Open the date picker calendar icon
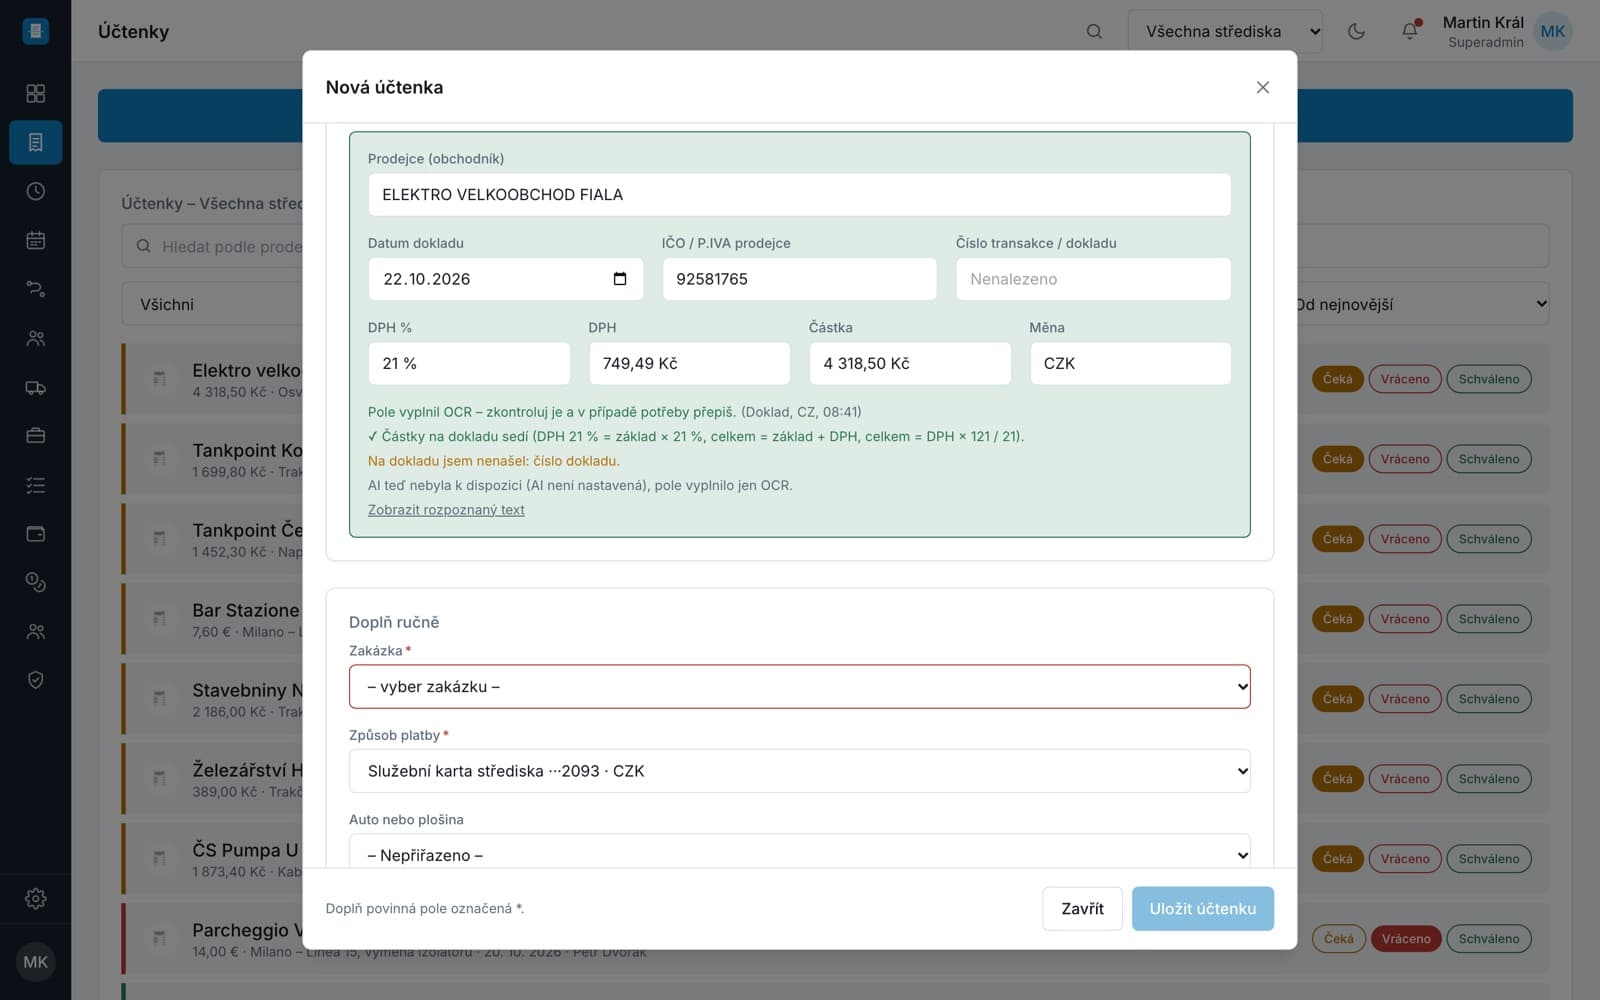Image resolution: width=1600 pixels, height=1000 pixels. (620, 279)
